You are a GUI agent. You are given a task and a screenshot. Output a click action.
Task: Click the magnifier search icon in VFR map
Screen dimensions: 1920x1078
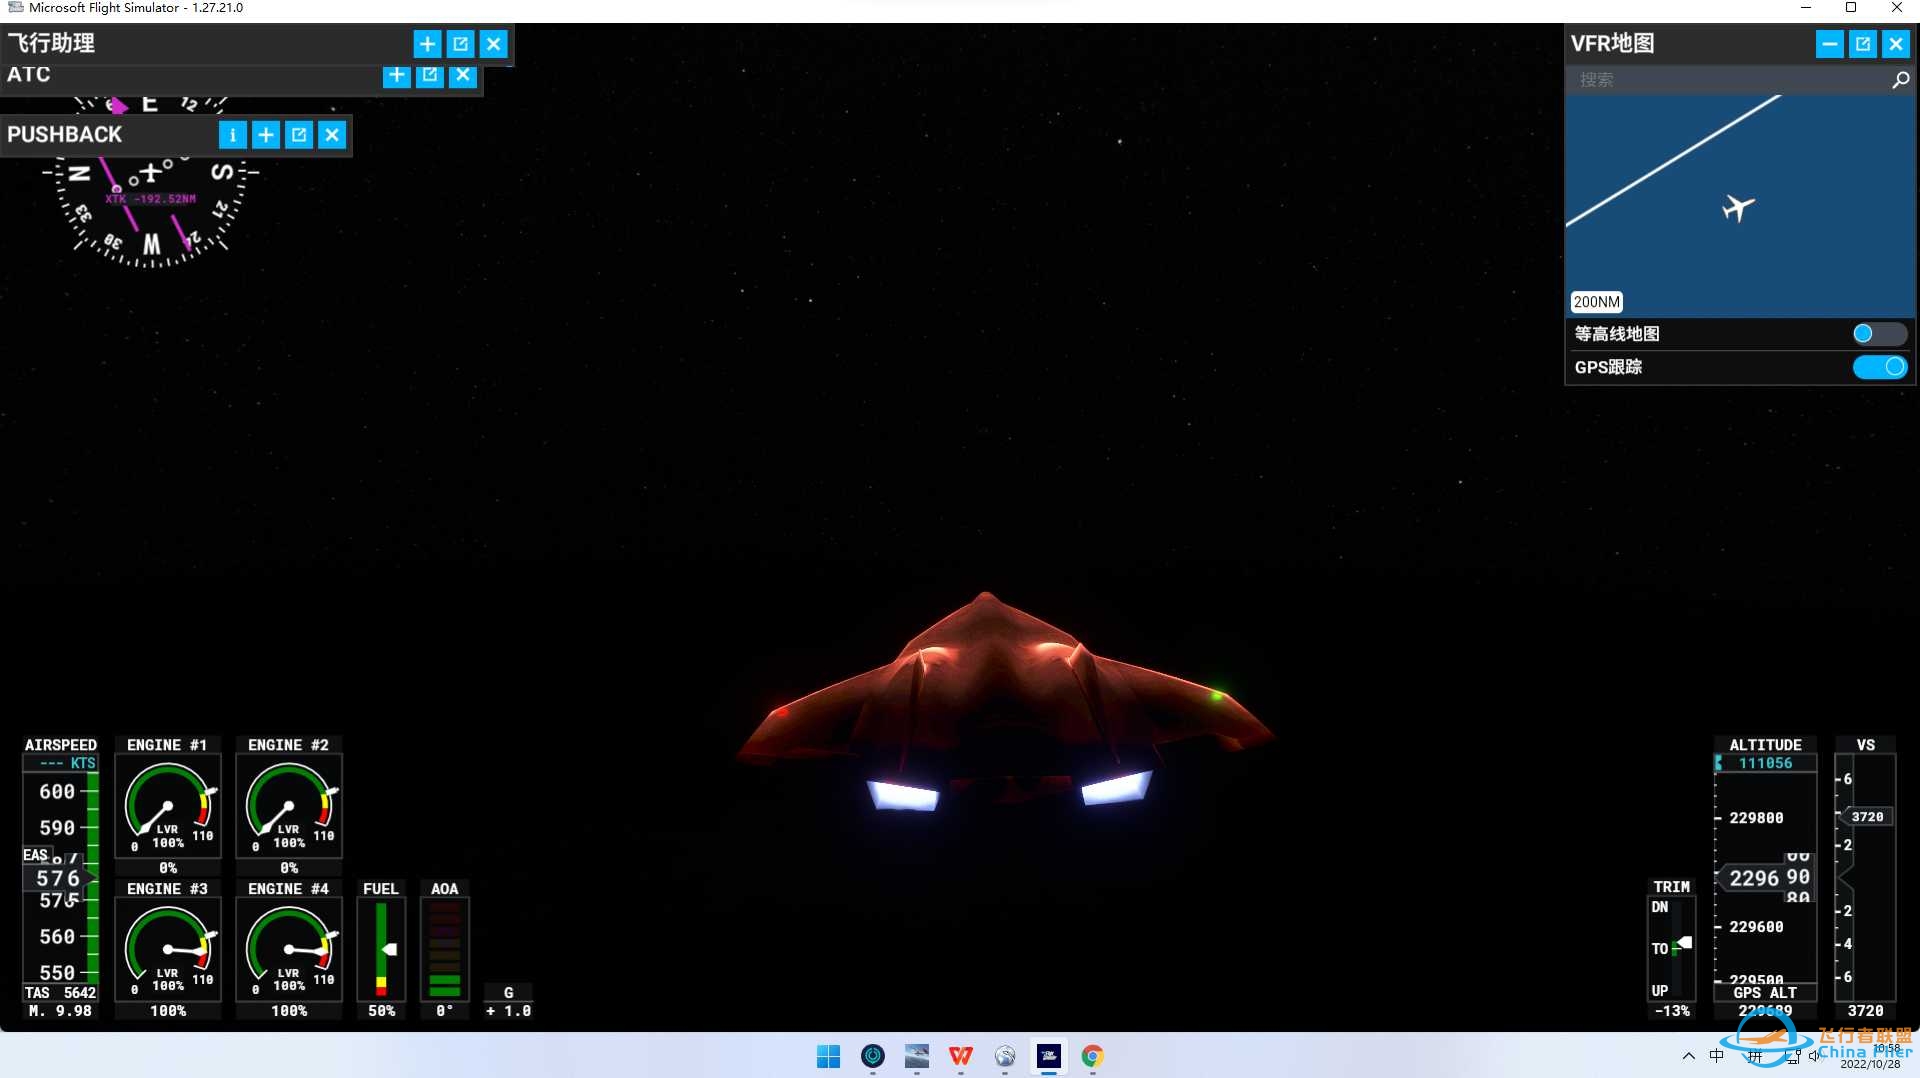point(1900,80)
